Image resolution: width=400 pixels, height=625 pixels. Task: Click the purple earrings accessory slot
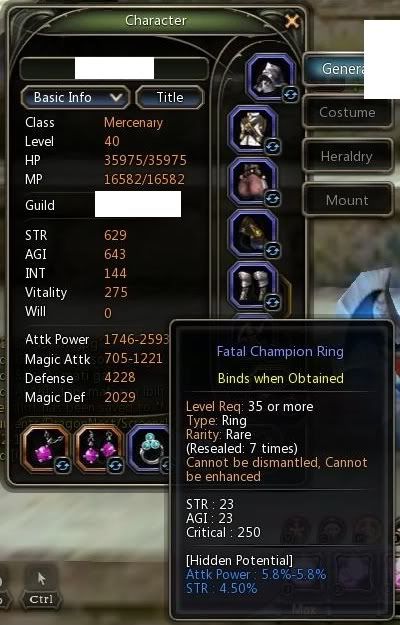[99, 448]
